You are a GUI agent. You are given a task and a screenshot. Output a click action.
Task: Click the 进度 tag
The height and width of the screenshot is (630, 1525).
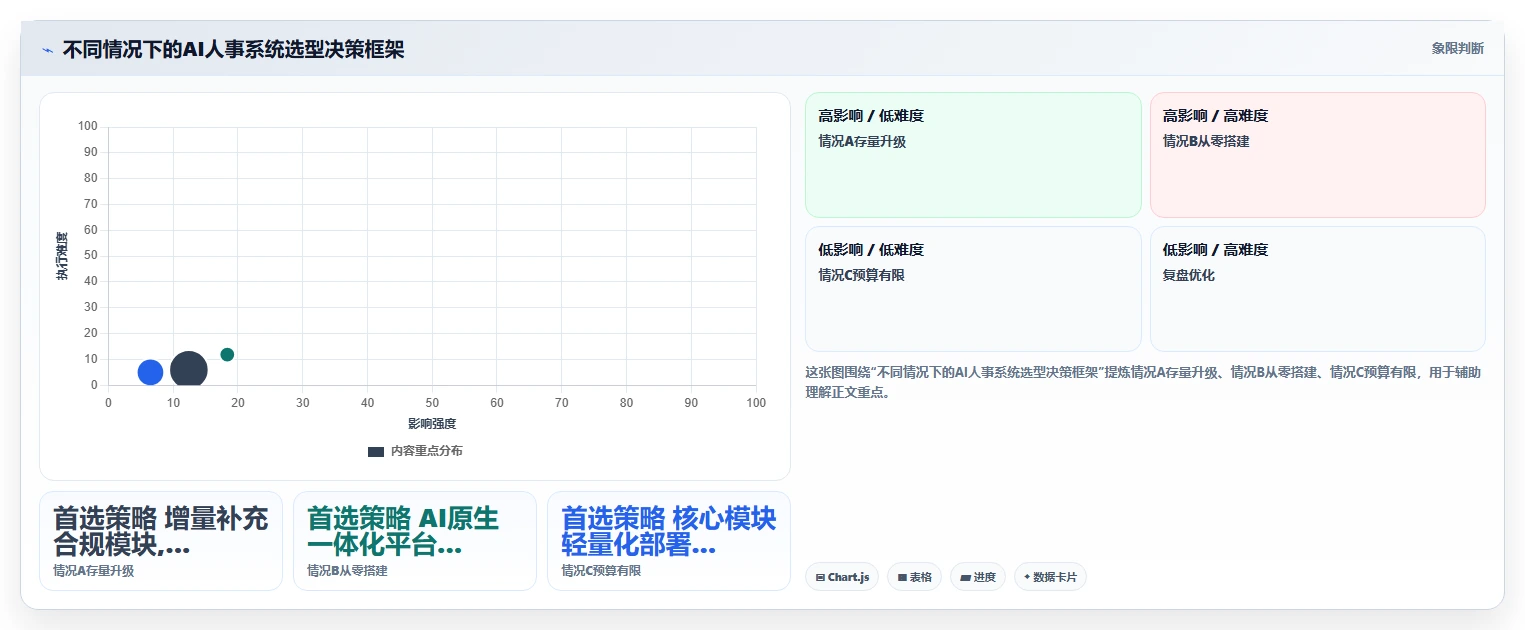coord(978,577)
